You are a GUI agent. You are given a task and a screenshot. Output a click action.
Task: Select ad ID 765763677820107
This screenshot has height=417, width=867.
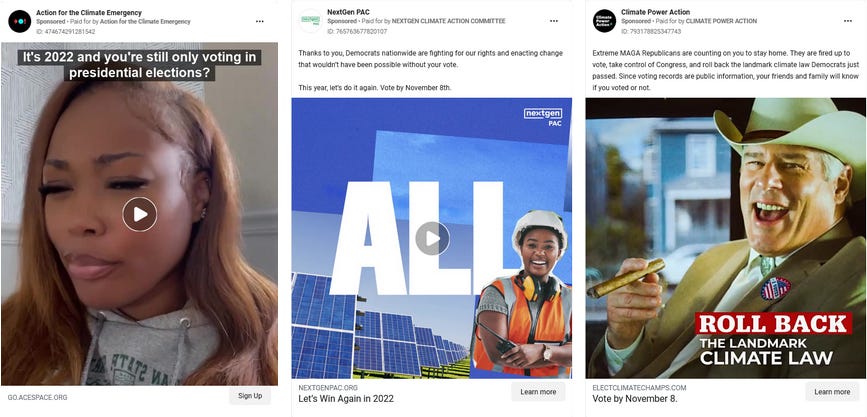pos(357,32)
